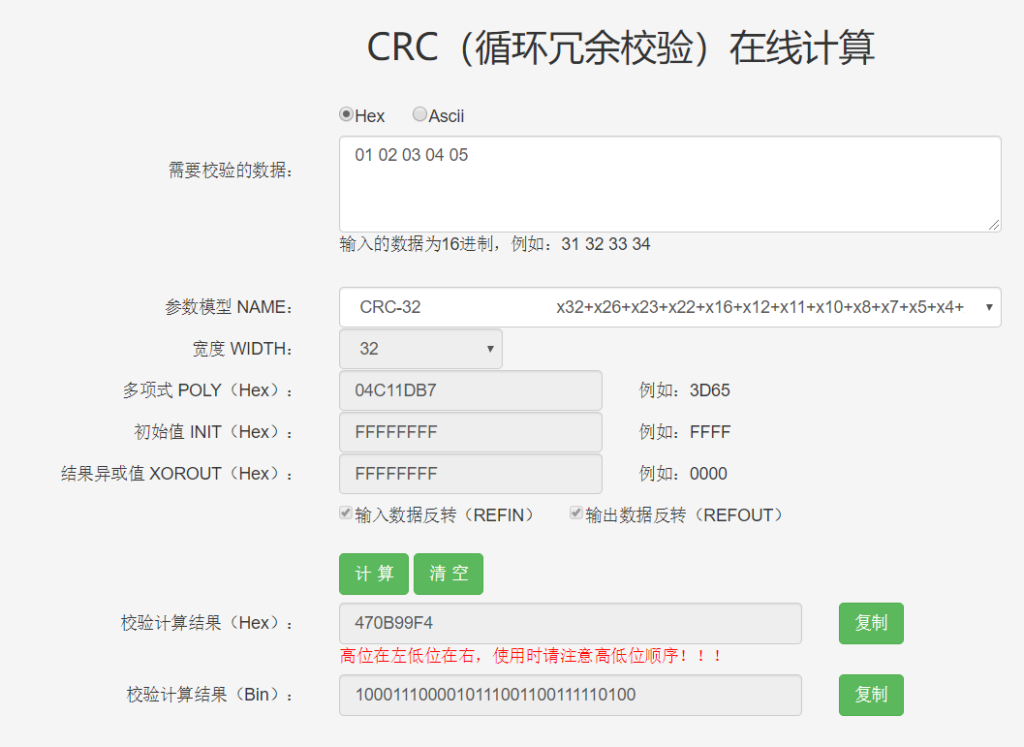1024x747 pixels.
Task: Click 复制 next to the Hex result
Action: tap(870, 623)
